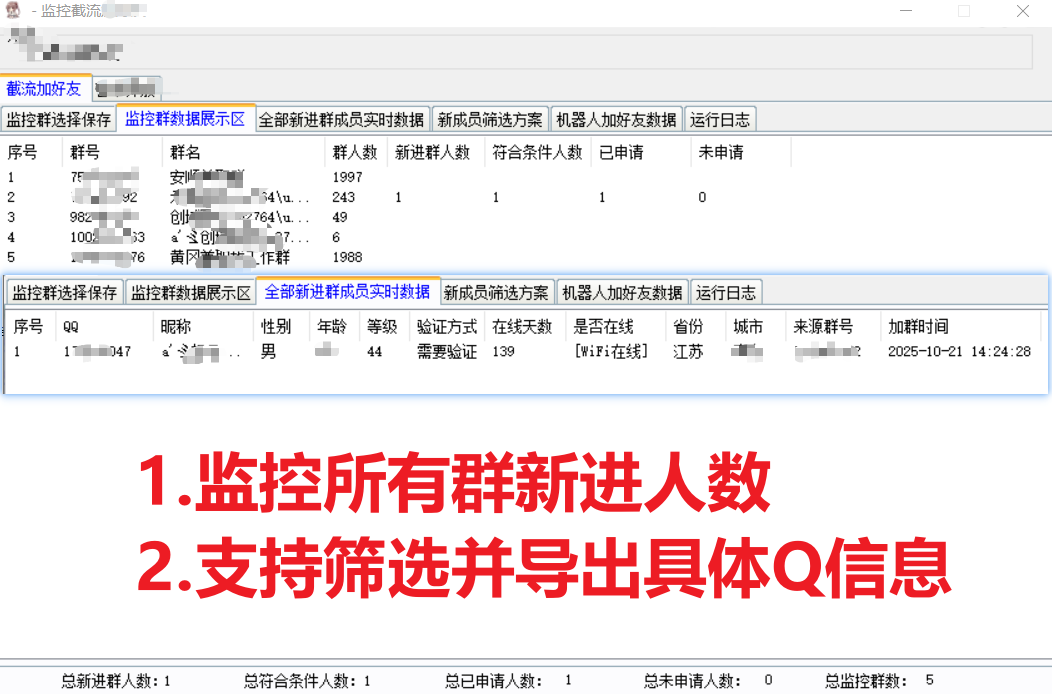Sort members by 加群时间 column header
Screen dimensions: 1052x694
(918, 327)
